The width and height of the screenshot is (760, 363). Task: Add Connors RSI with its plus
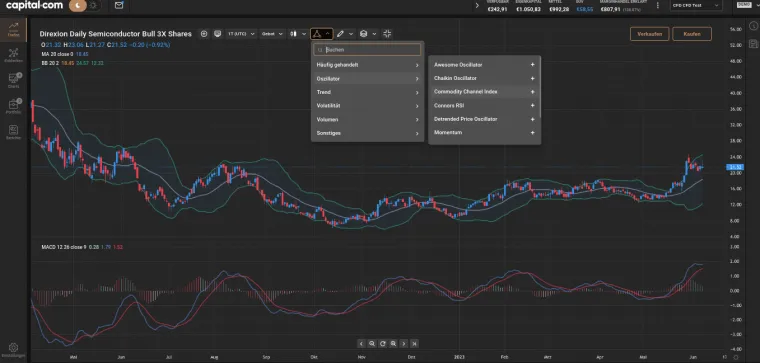click(x=532, y=106)
